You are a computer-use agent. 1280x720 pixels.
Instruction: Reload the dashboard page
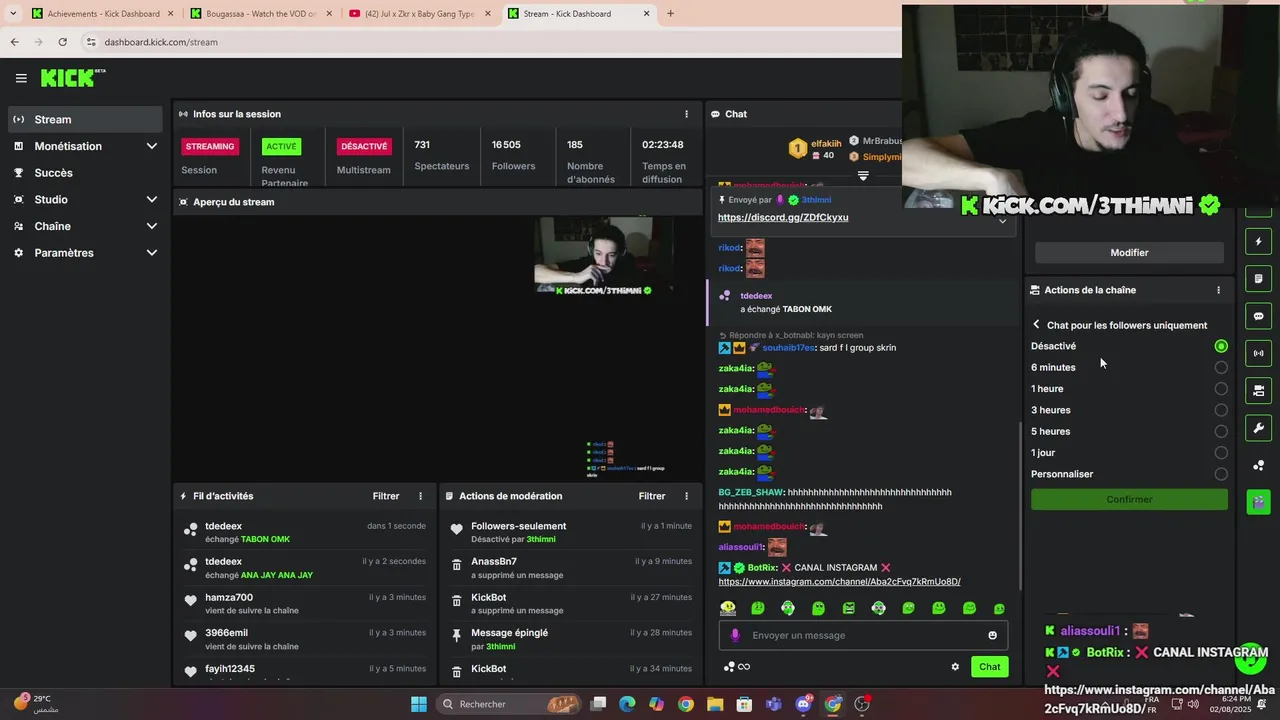pos(62,42)
